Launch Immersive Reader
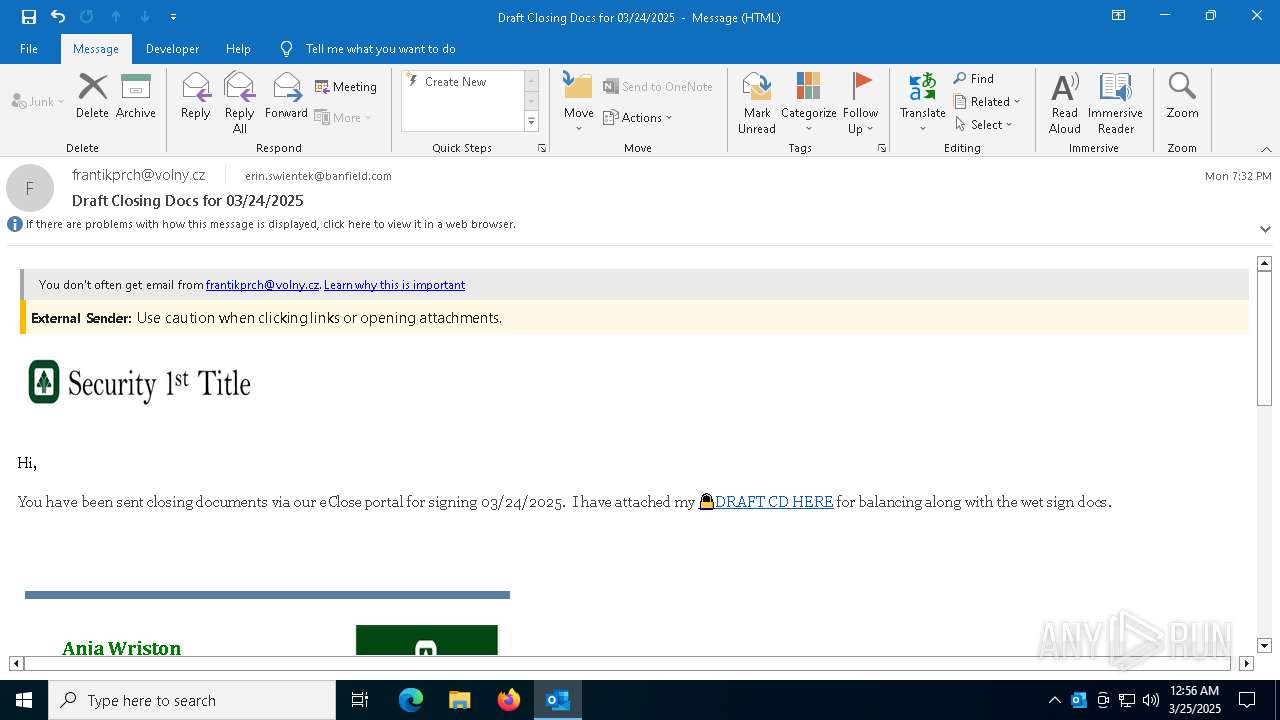 1115,103
